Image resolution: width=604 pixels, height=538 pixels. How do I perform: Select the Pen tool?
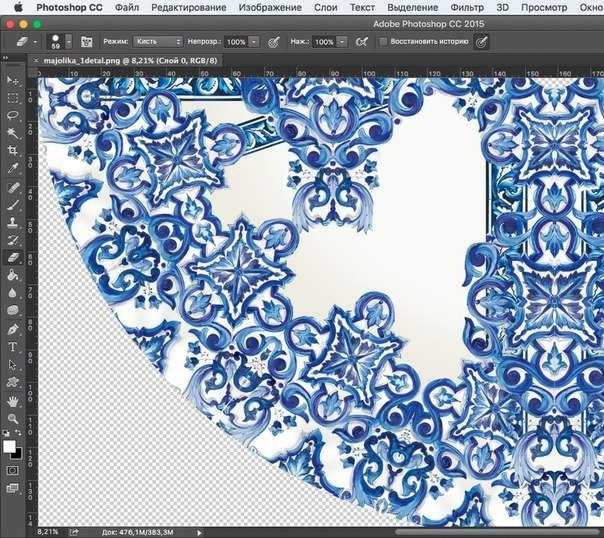pos(12,330)
